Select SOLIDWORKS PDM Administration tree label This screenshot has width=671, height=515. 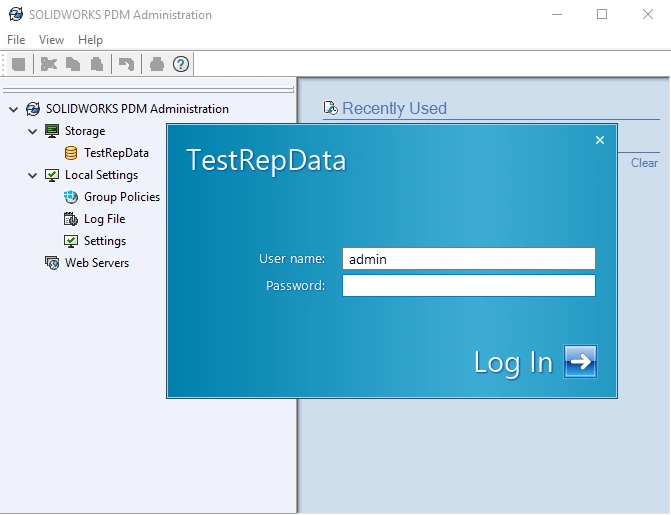point(137,109)
